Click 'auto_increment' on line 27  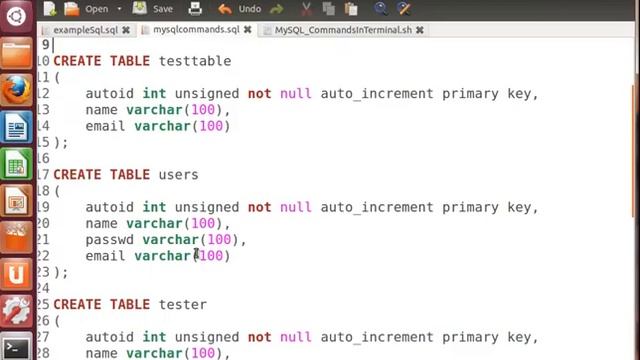pos(377,337)
